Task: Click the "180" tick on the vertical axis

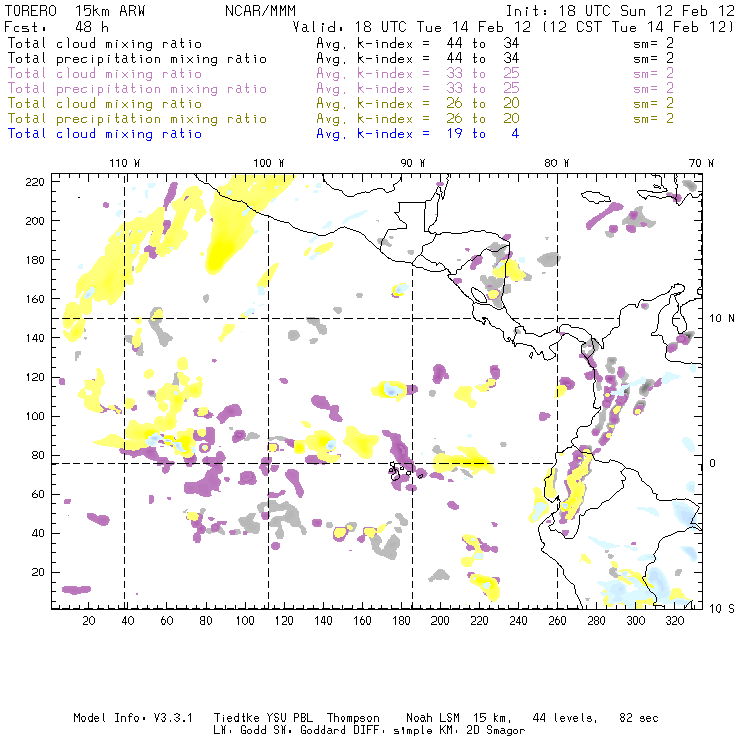Action: [35, 260]
